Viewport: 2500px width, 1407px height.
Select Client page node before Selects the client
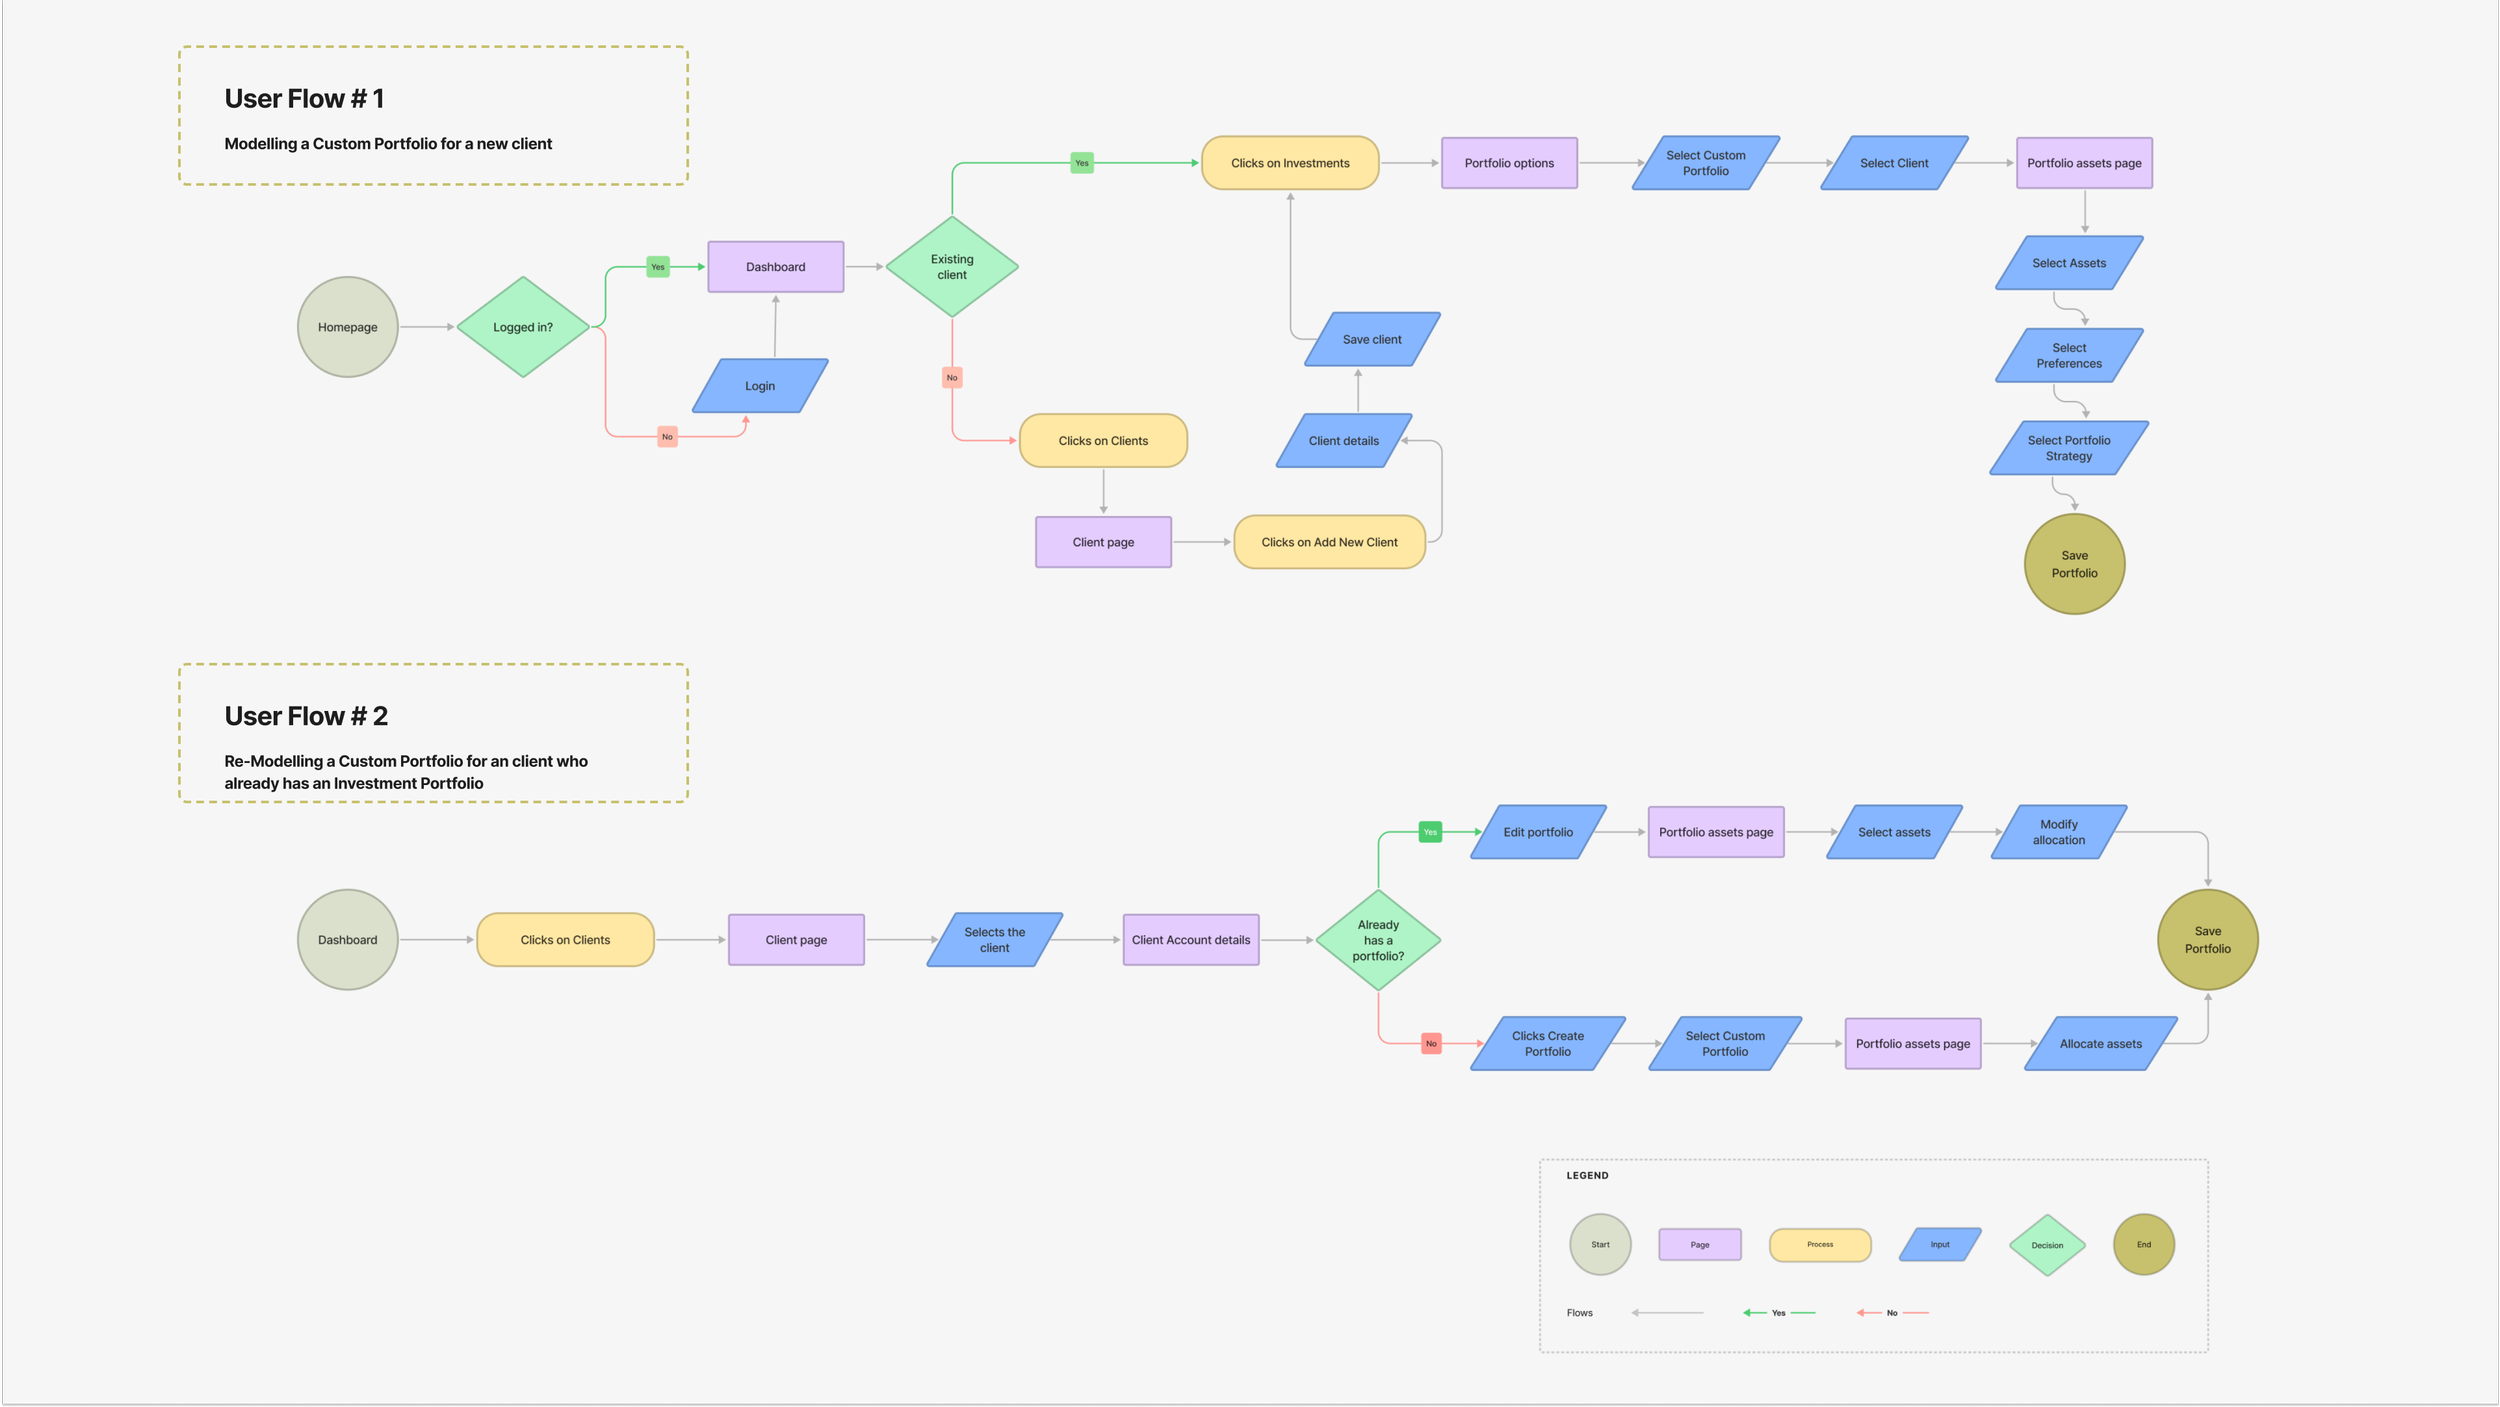point(796,940)
